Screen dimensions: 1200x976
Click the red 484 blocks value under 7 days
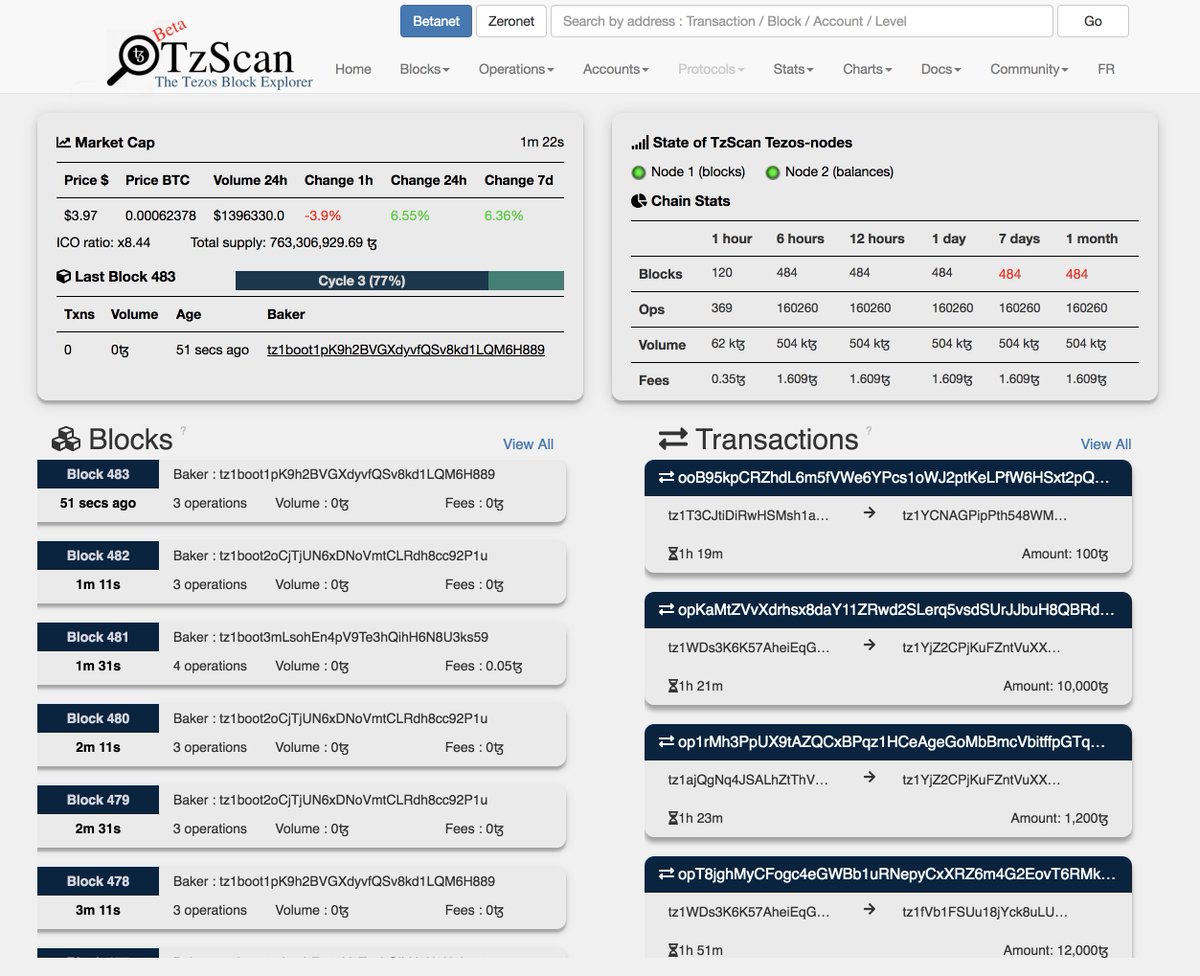click(1009, 273)
